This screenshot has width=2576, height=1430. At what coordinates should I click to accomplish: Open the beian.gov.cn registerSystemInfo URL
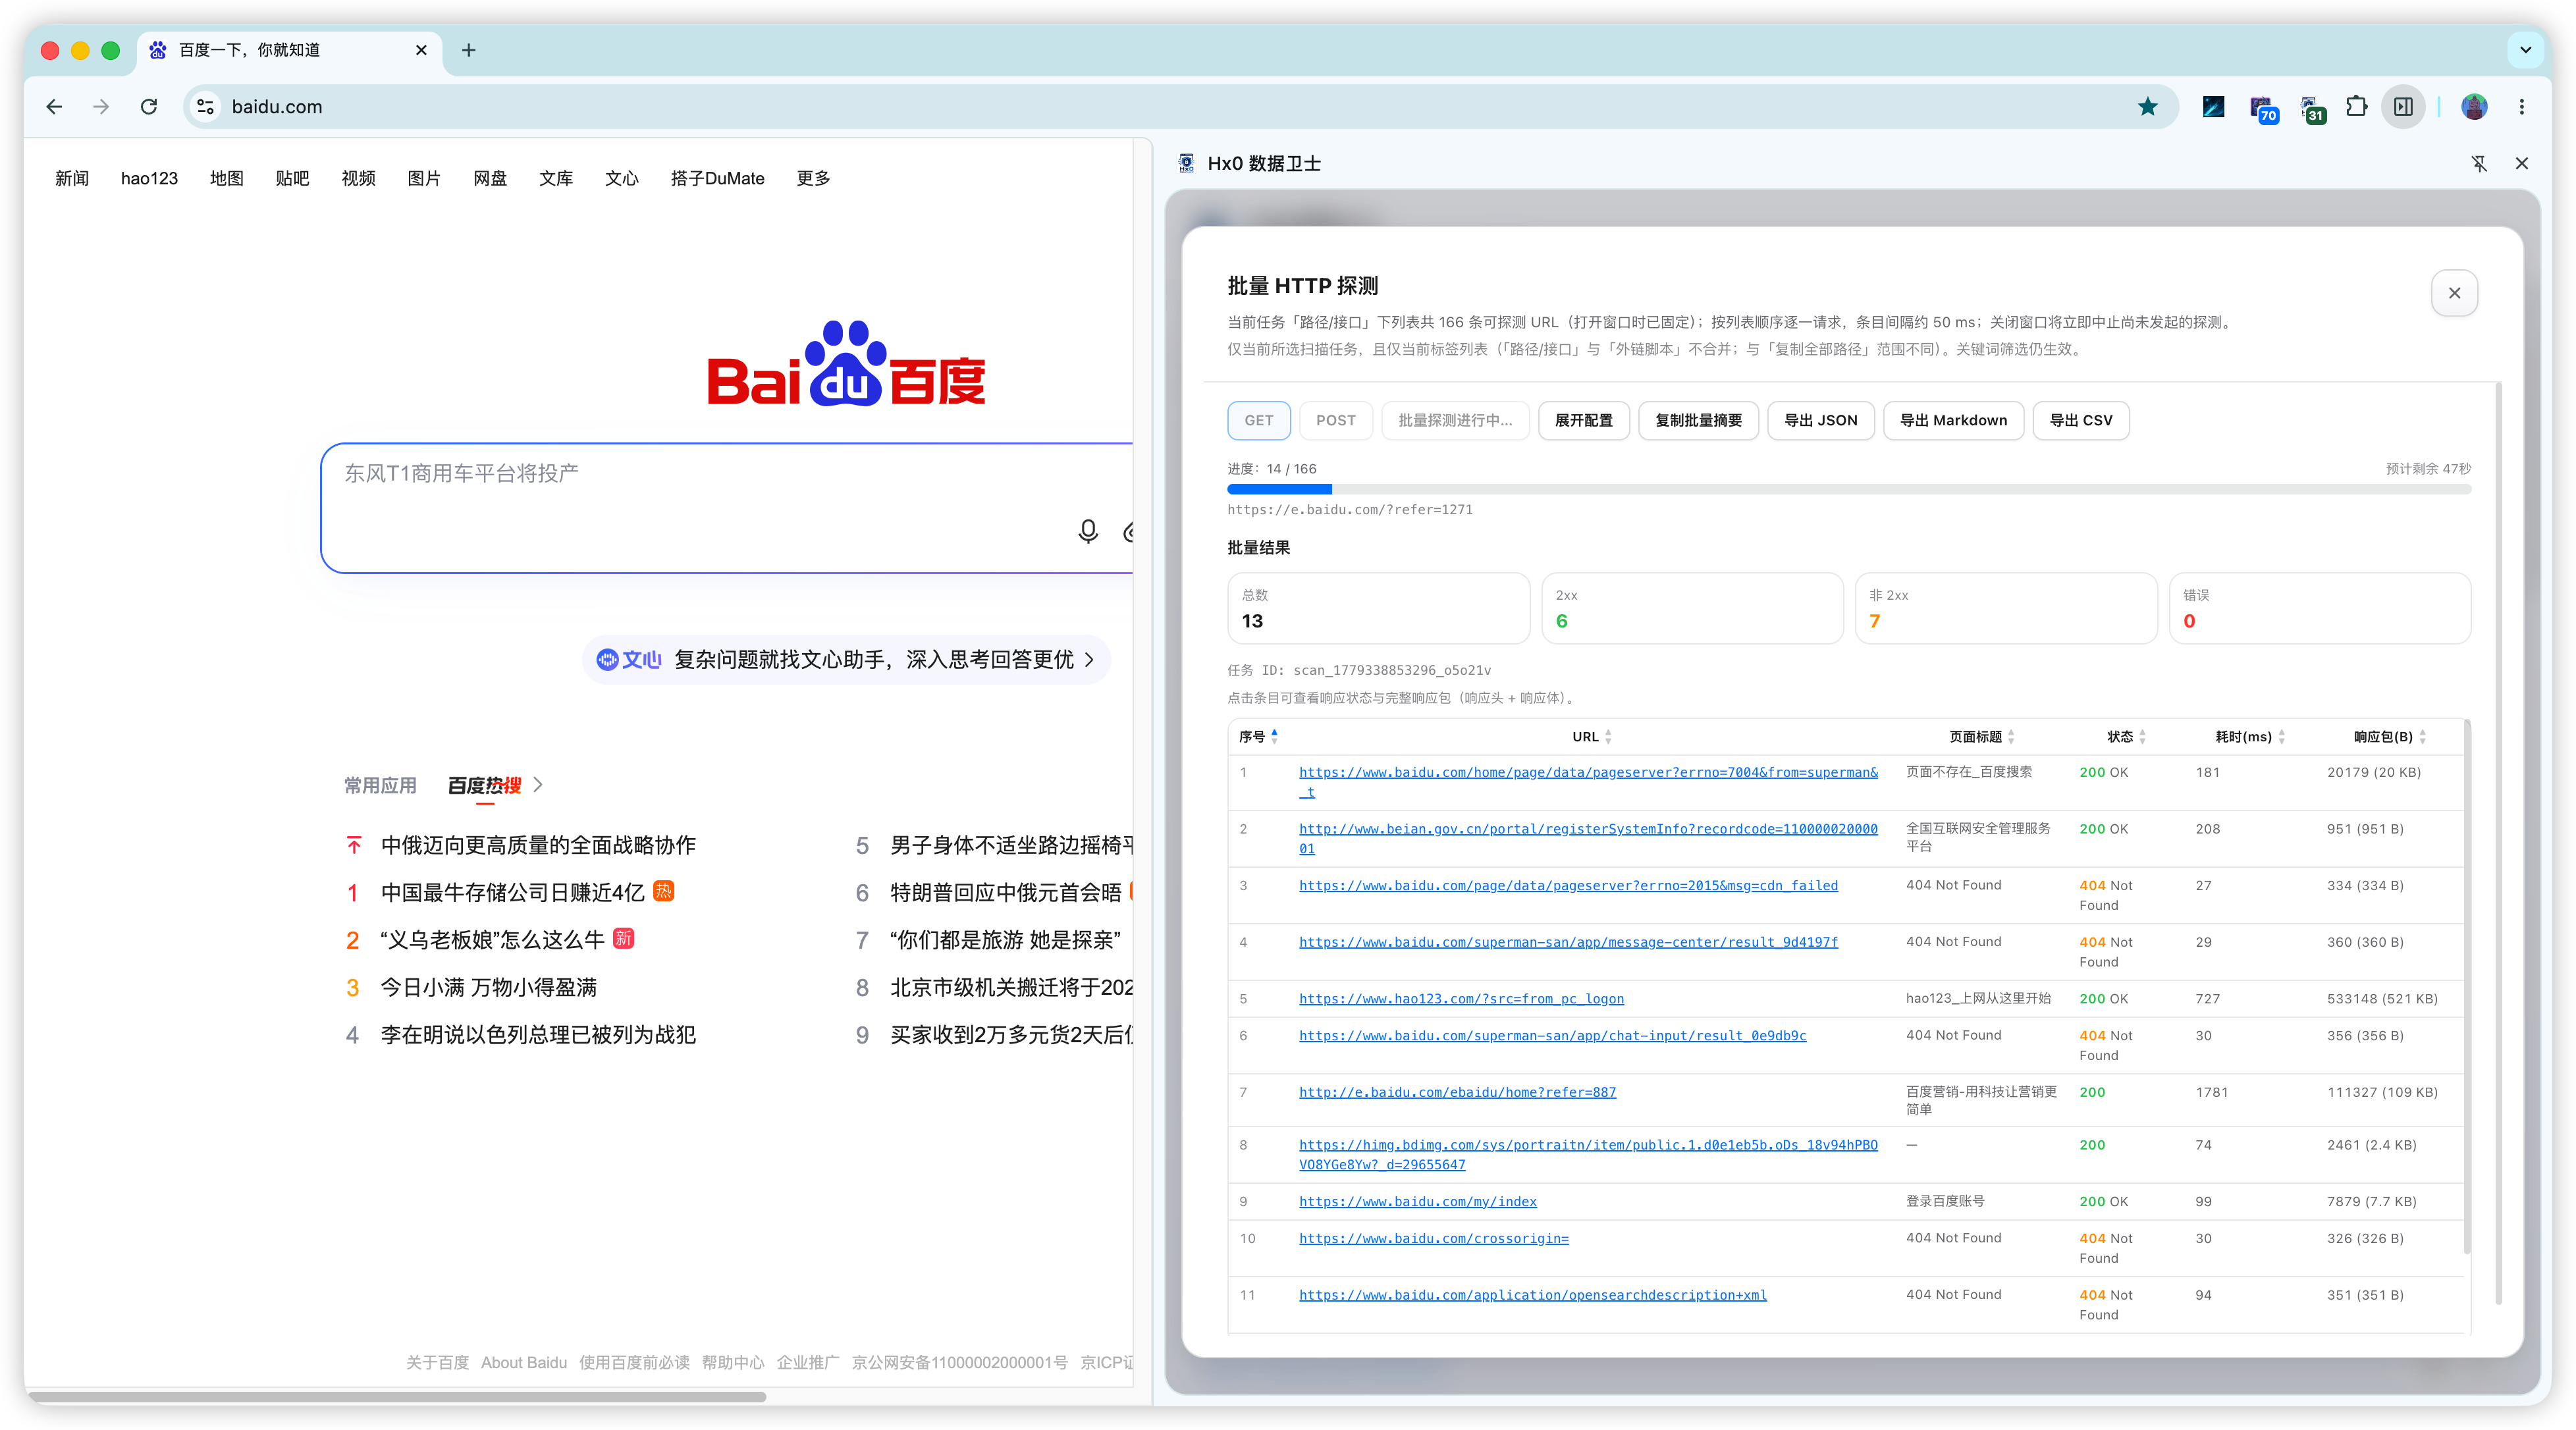pos(1588,838)
